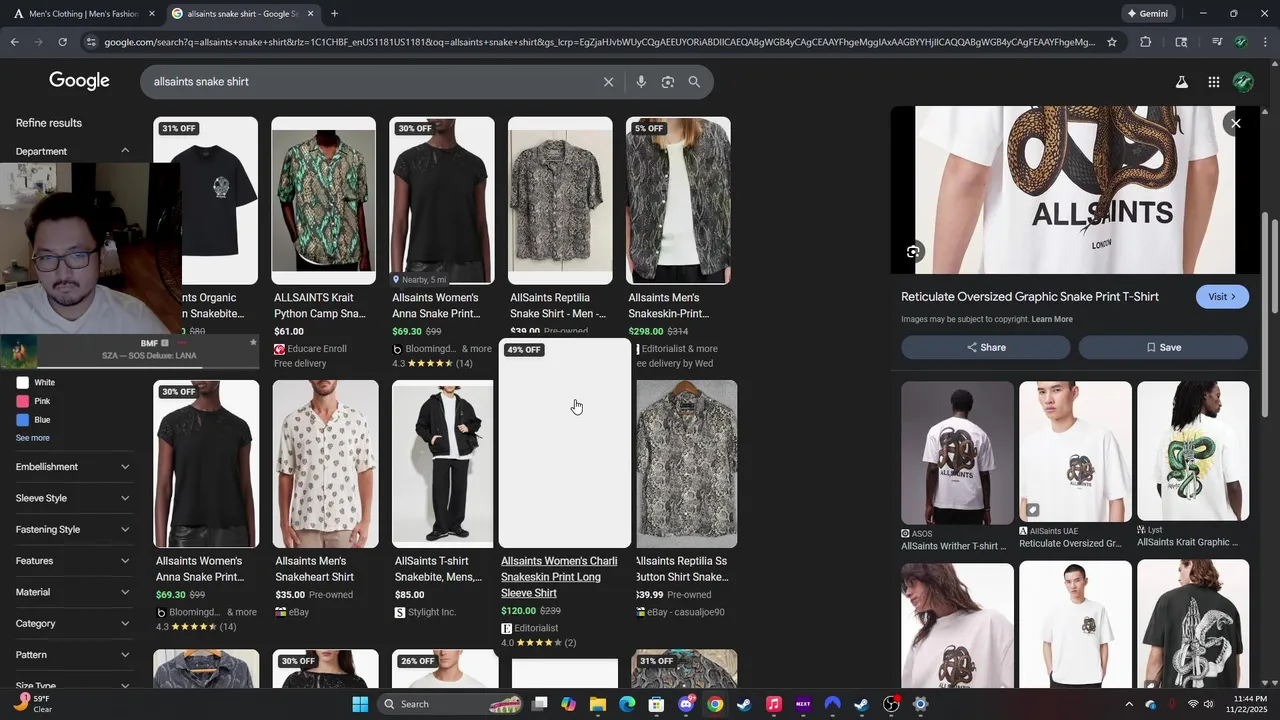Expand the Fastening Style filter
The width and height of the screenshot is (1280, 720).
[72, 530]
